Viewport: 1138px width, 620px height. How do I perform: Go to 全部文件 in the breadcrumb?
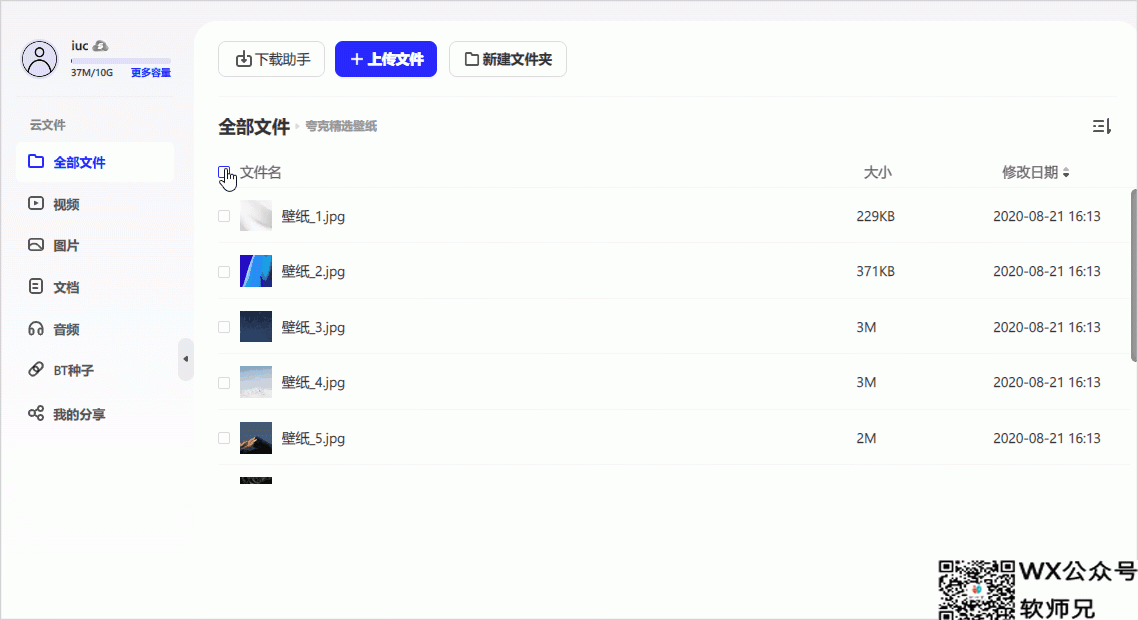(254, 127)
